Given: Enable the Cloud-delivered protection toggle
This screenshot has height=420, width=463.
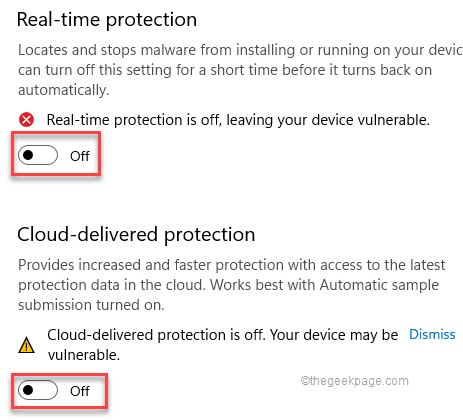Looking at the screenshot, I should tap(38, 390).
